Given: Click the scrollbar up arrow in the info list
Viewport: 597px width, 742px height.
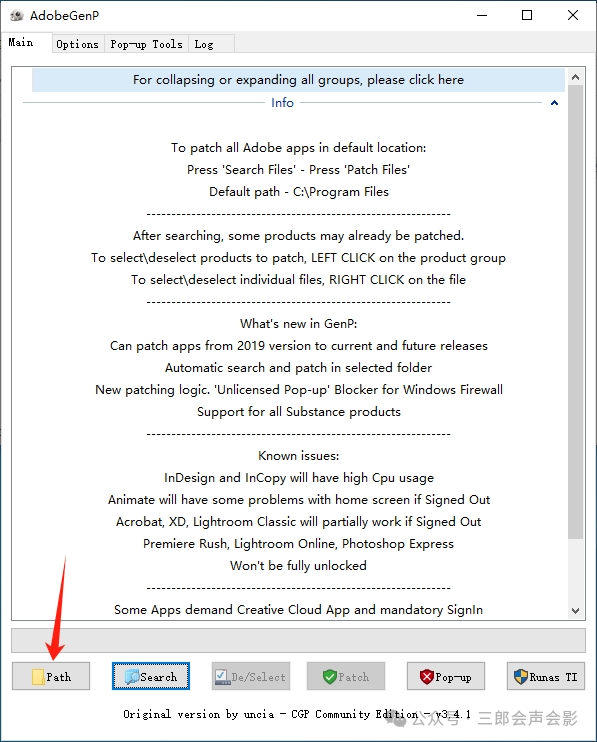Looking at the screenshot, I should [575, 77].
